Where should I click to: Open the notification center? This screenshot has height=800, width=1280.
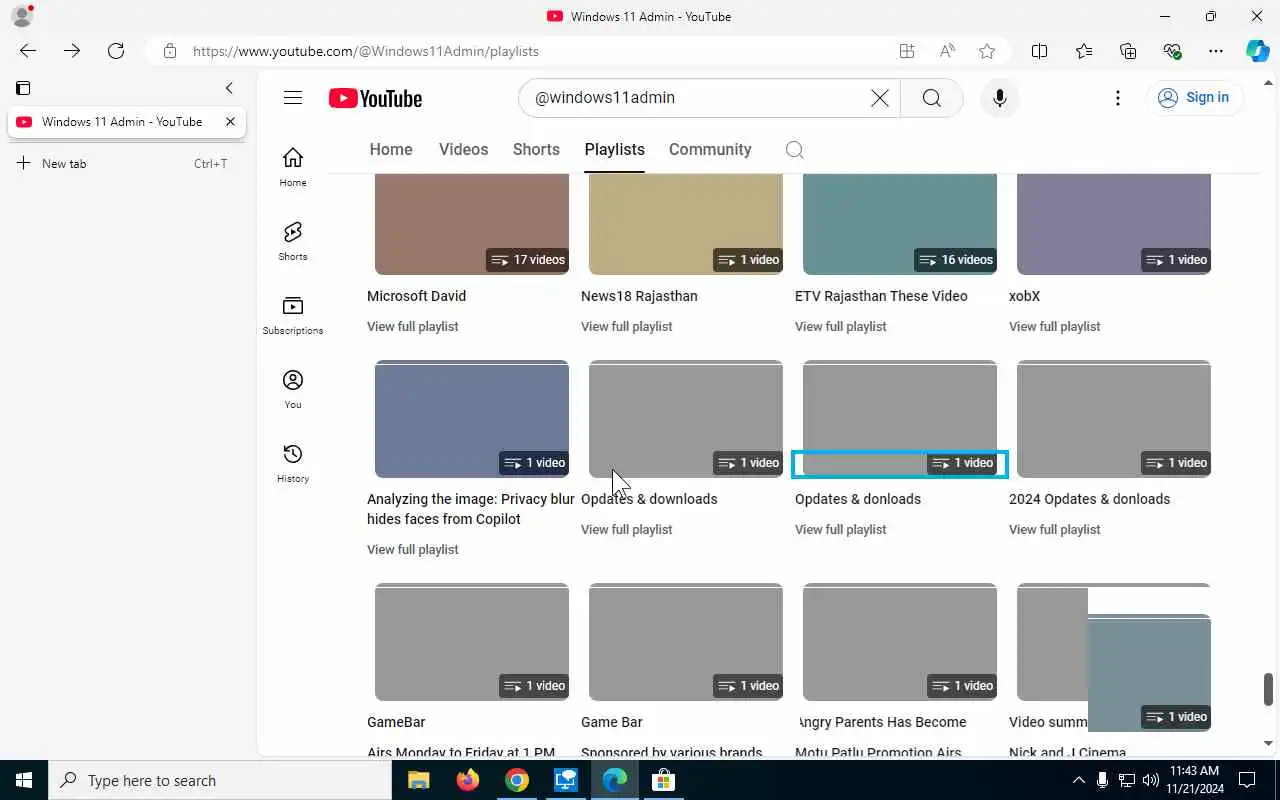point(1247,780)
